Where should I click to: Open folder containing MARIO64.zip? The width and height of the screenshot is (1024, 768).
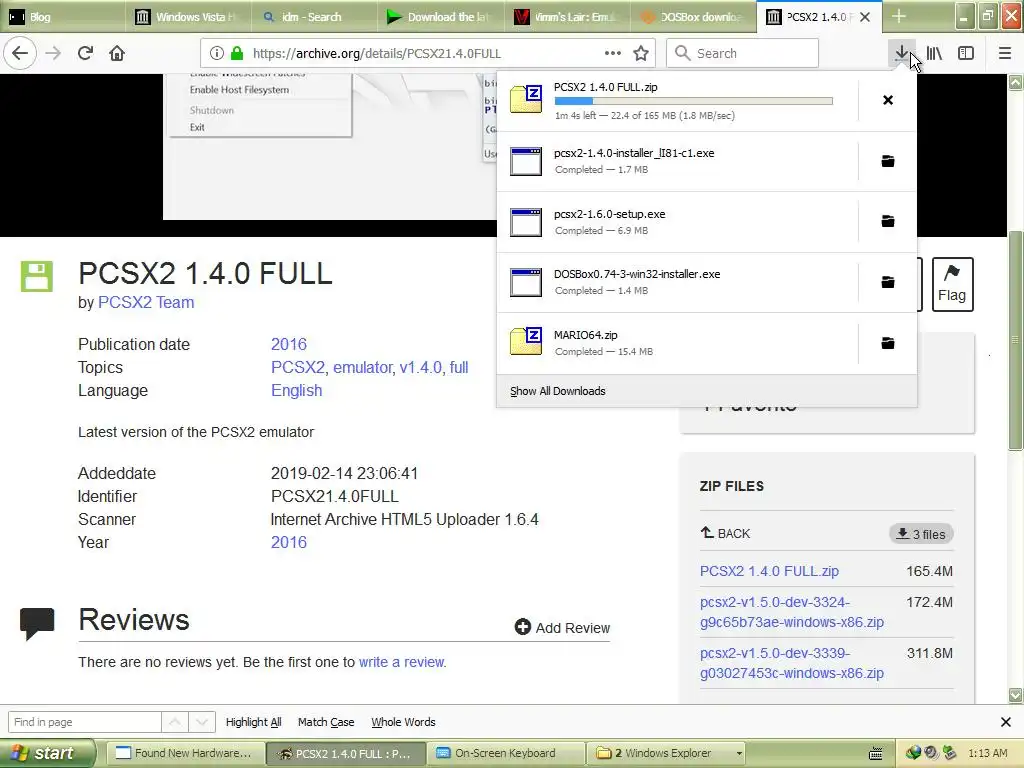888,343
